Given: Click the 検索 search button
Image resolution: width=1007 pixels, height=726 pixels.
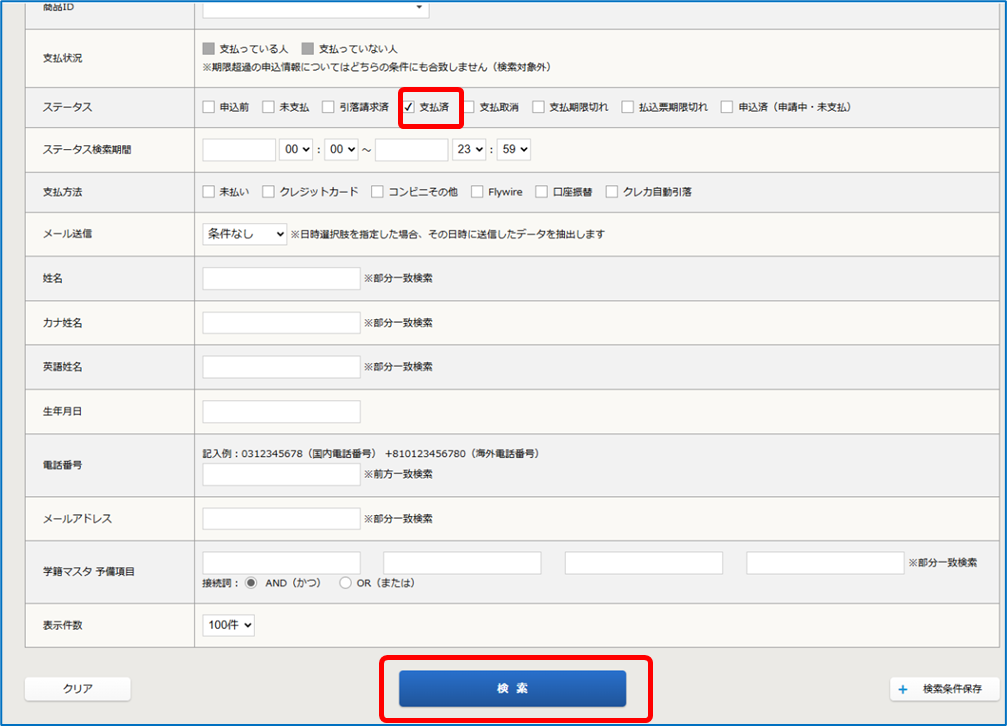Looking at the screenshot, I should [x=512, y=688].
